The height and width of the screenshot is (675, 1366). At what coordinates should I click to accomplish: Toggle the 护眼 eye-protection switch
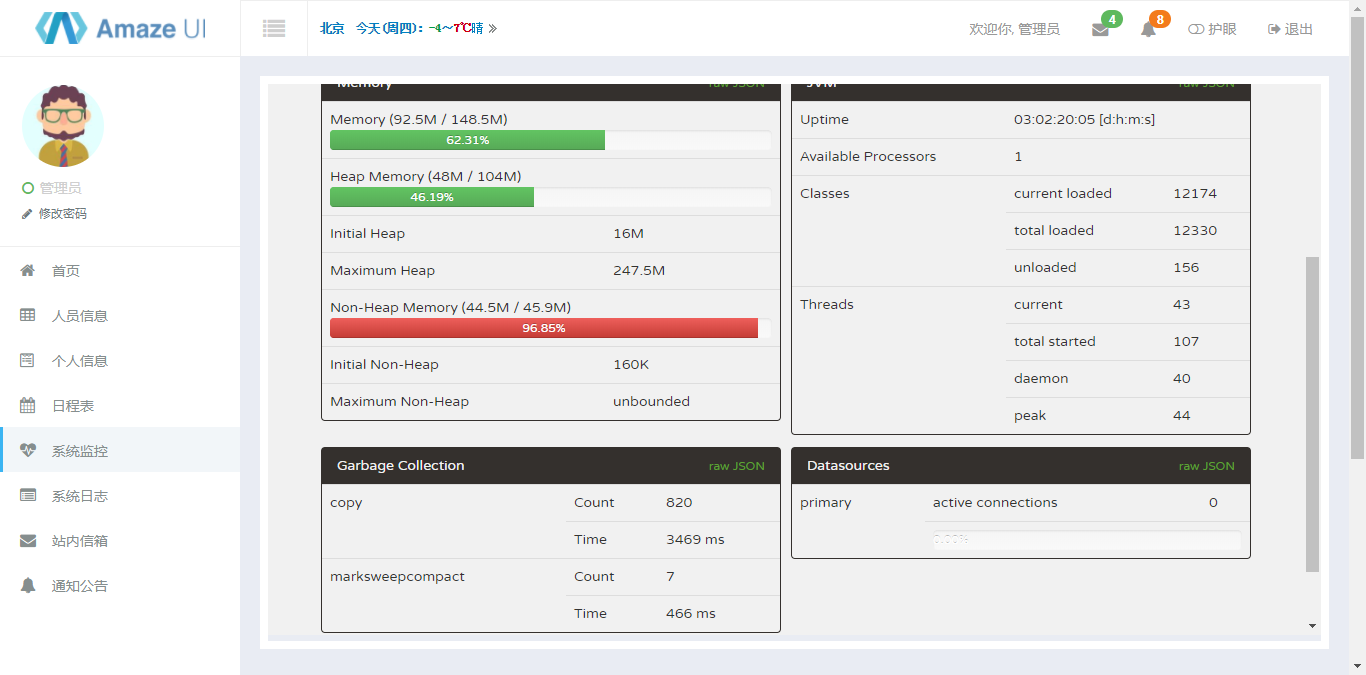(1212, 29)
